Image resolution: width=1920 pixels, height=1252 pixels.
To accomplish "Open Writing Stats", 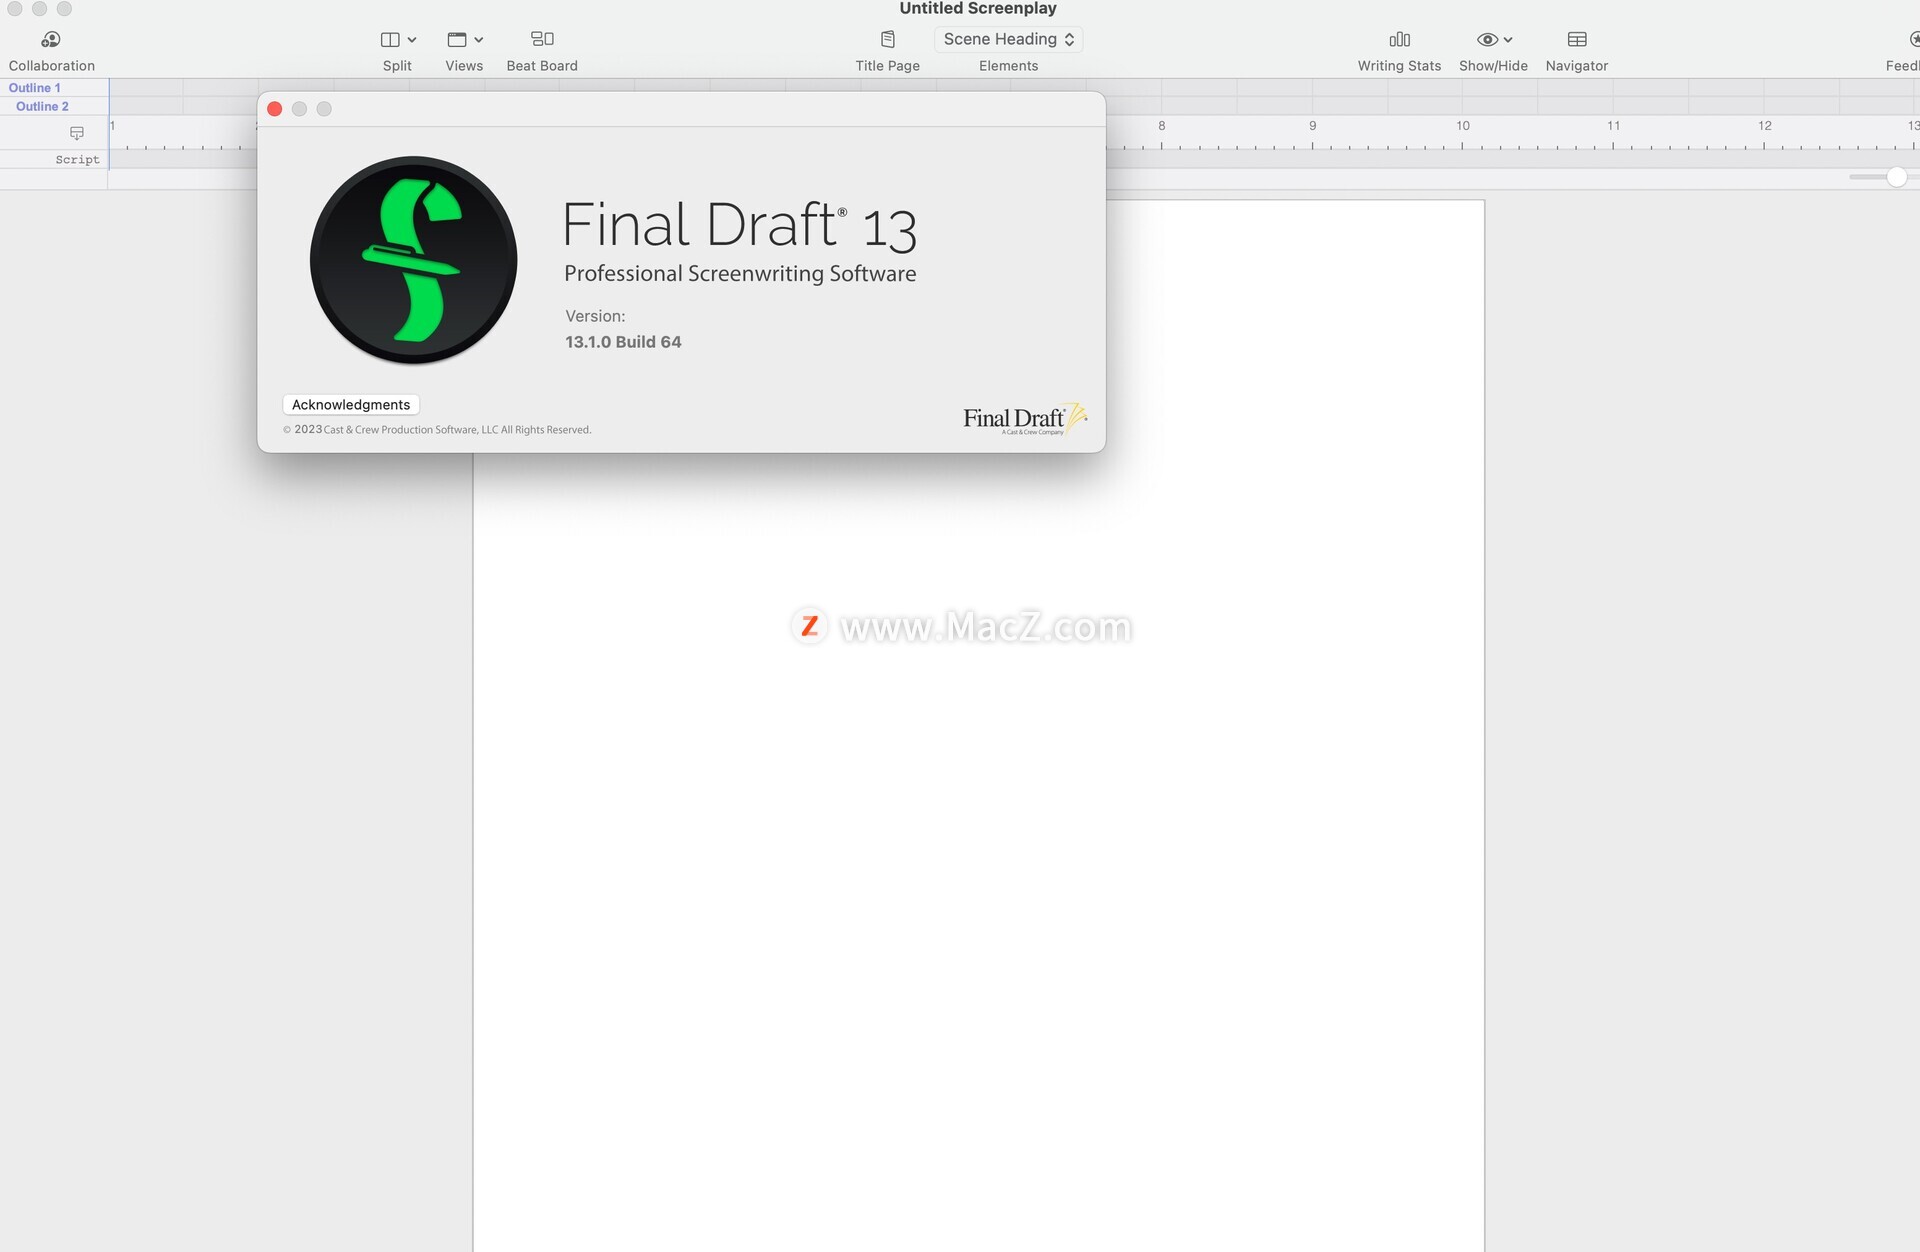I will 1399,51.
